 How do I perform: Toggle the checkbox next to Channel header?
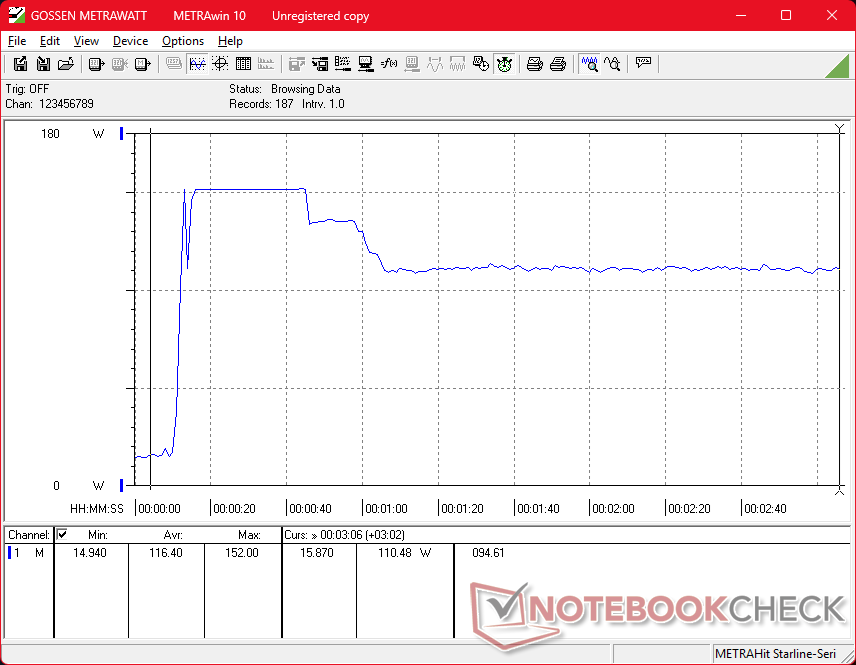click(62, 535)
